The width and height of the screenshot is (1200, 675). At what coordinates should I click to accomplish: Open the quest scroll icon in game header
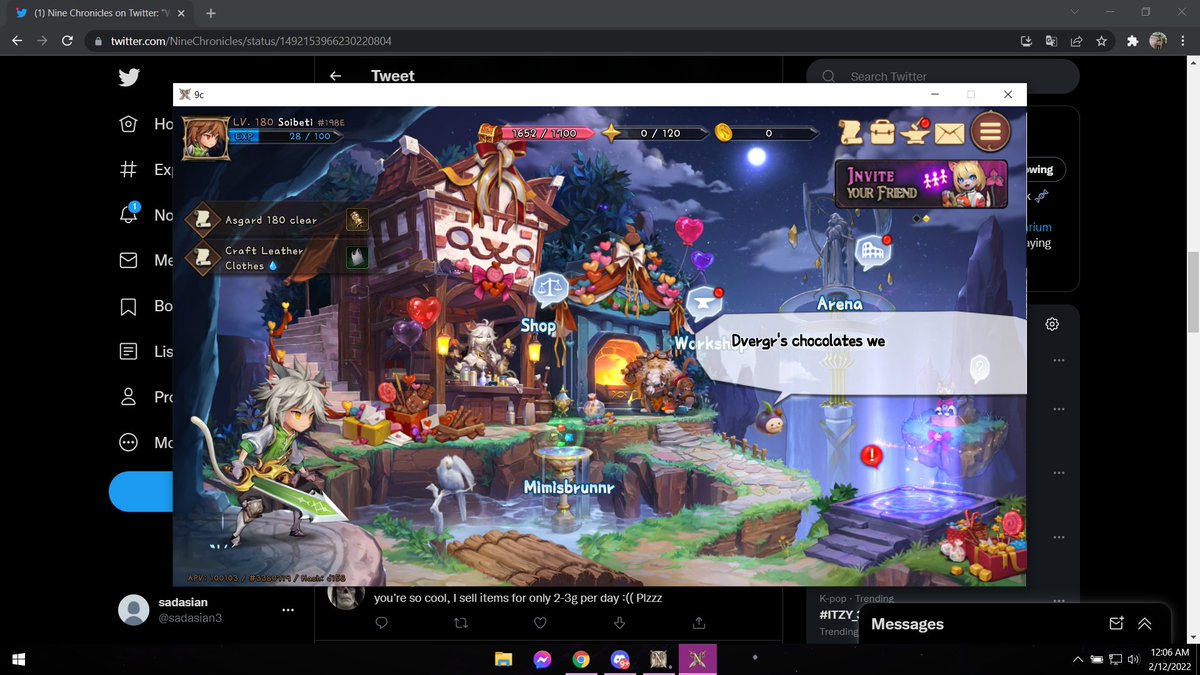[851, 131]
